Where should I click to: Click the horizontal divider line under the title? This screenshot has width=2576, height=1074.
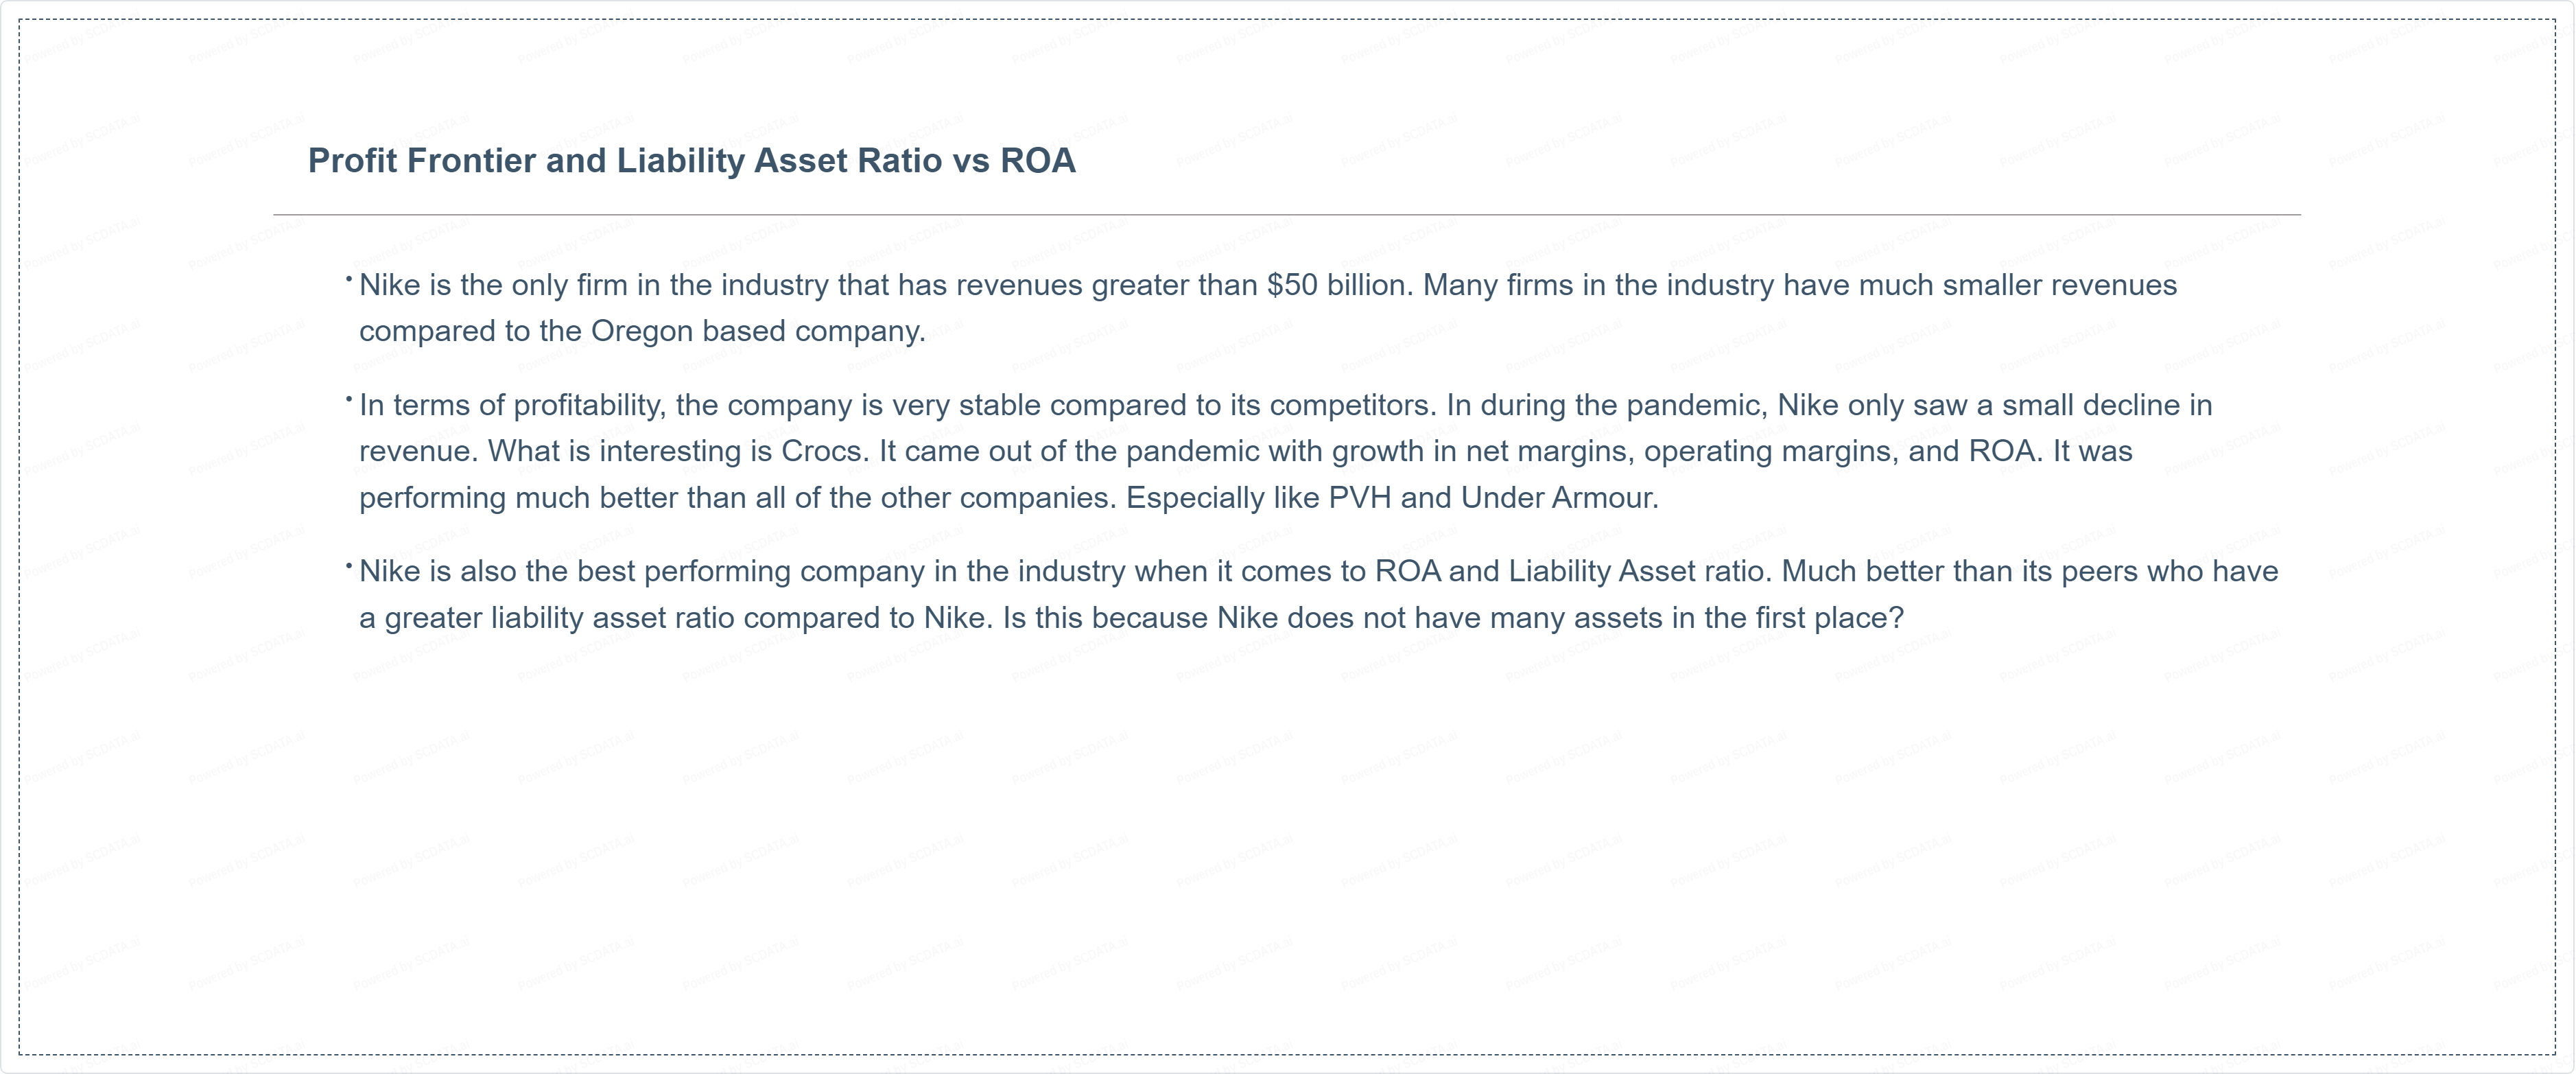[1286, 215]
